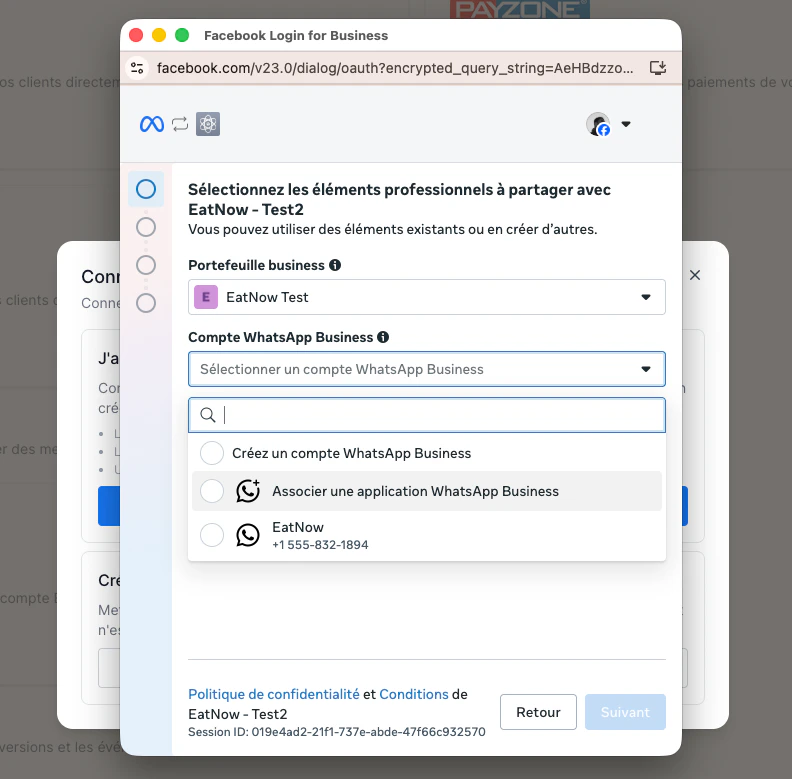The image size is (792, 779).
Task: Click the Meta logo icon
Action: tap(152, 124)
